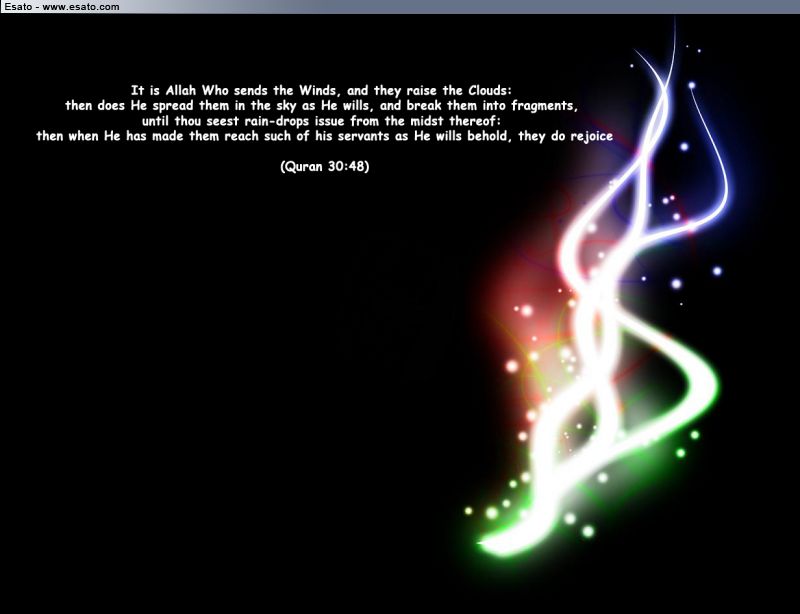The image size is (800, 614).
Task: Click the 'Esato - www.esato.com' title text
Action: click(62, 7)
